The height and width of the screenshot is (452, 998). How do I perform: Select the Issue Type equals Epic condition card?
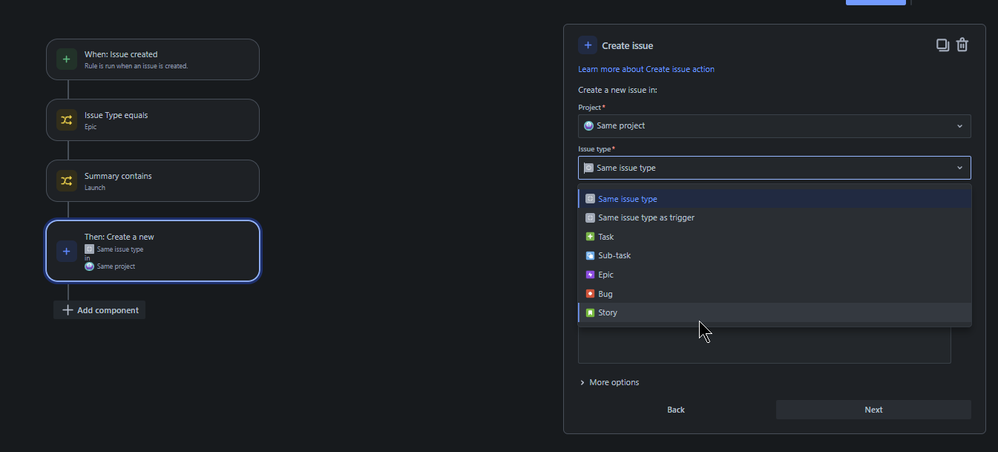[153, 120]
